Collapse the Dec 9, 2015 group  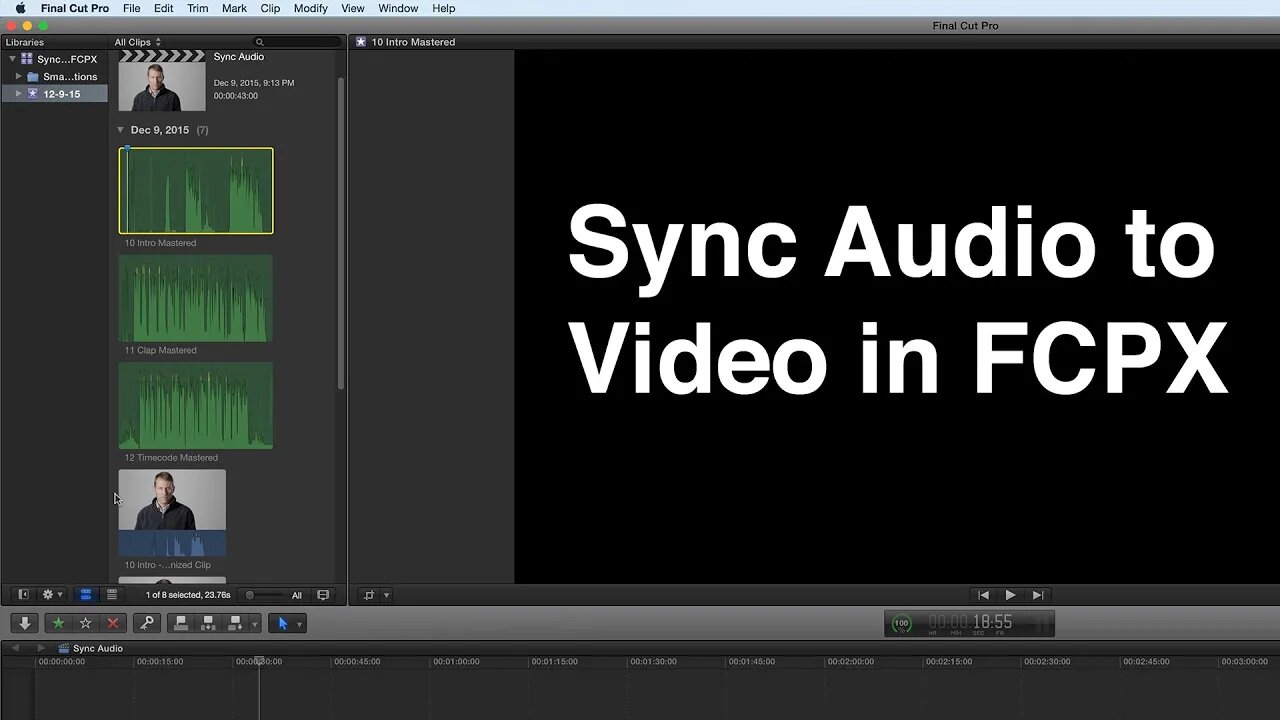click(121, 130)
